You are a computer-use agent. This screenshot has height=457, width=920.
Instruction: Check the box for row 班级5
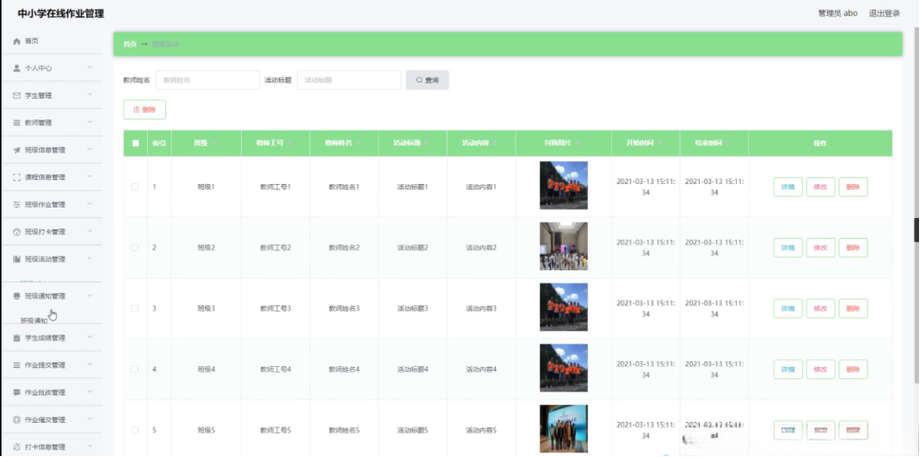(x=135, y=430)
